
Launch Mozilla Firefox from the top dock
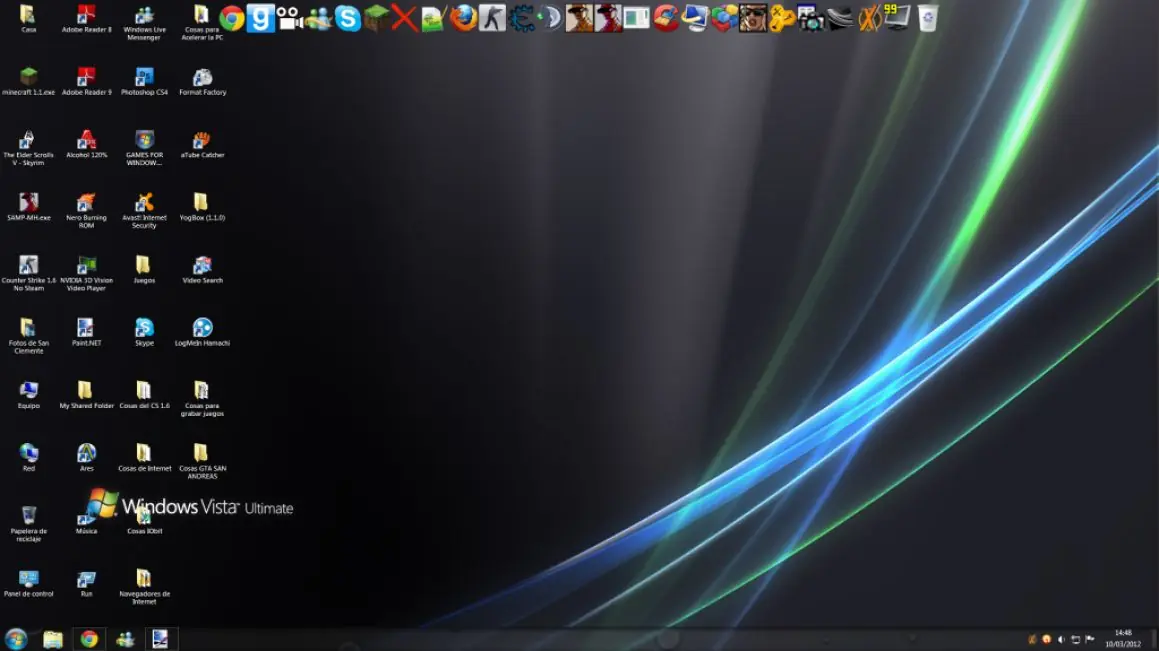(x=463, y=18)
